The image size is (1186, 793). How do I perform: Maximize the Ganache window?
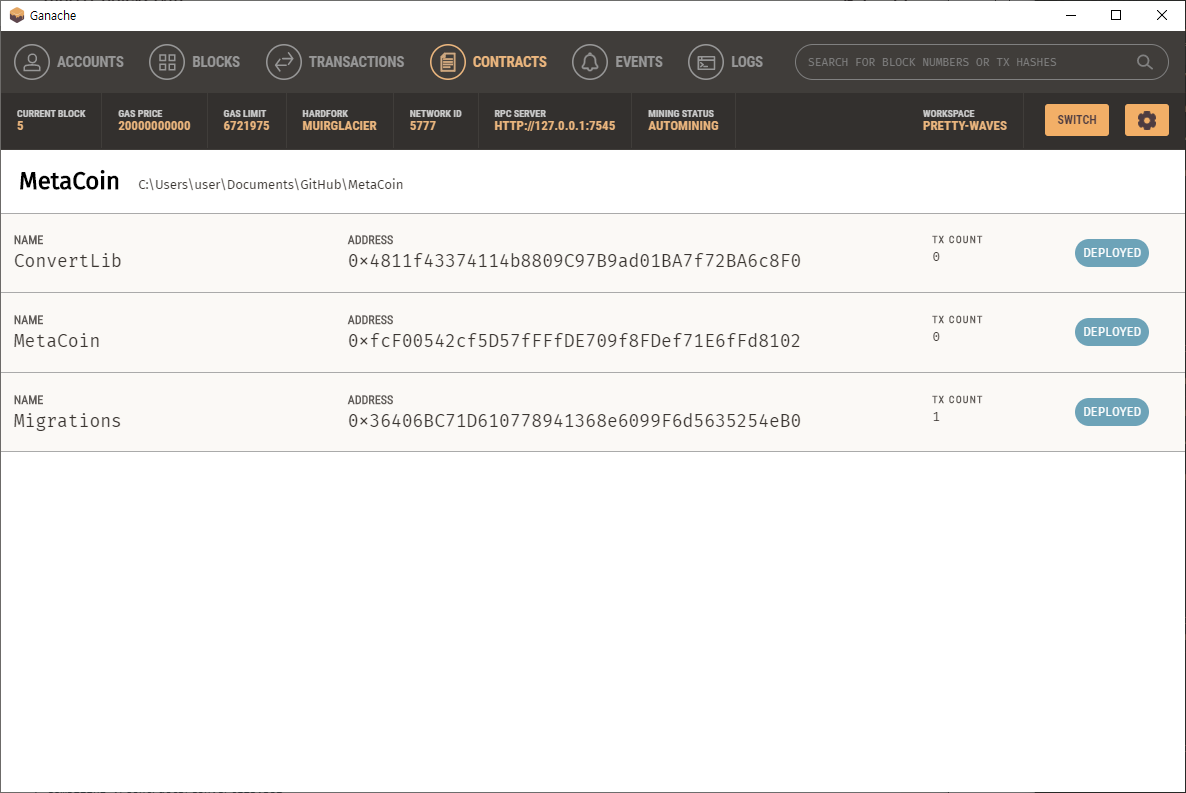1116,15
